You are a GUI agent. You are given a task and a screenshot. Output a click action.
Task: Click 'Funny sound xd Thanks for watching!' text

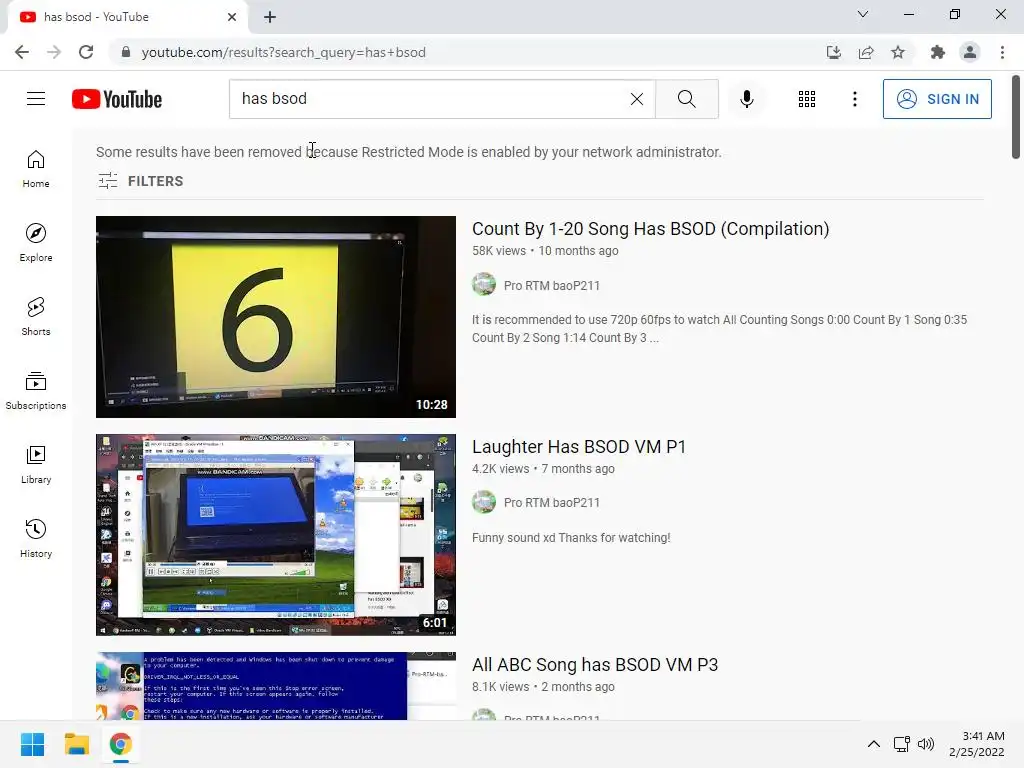571,537
